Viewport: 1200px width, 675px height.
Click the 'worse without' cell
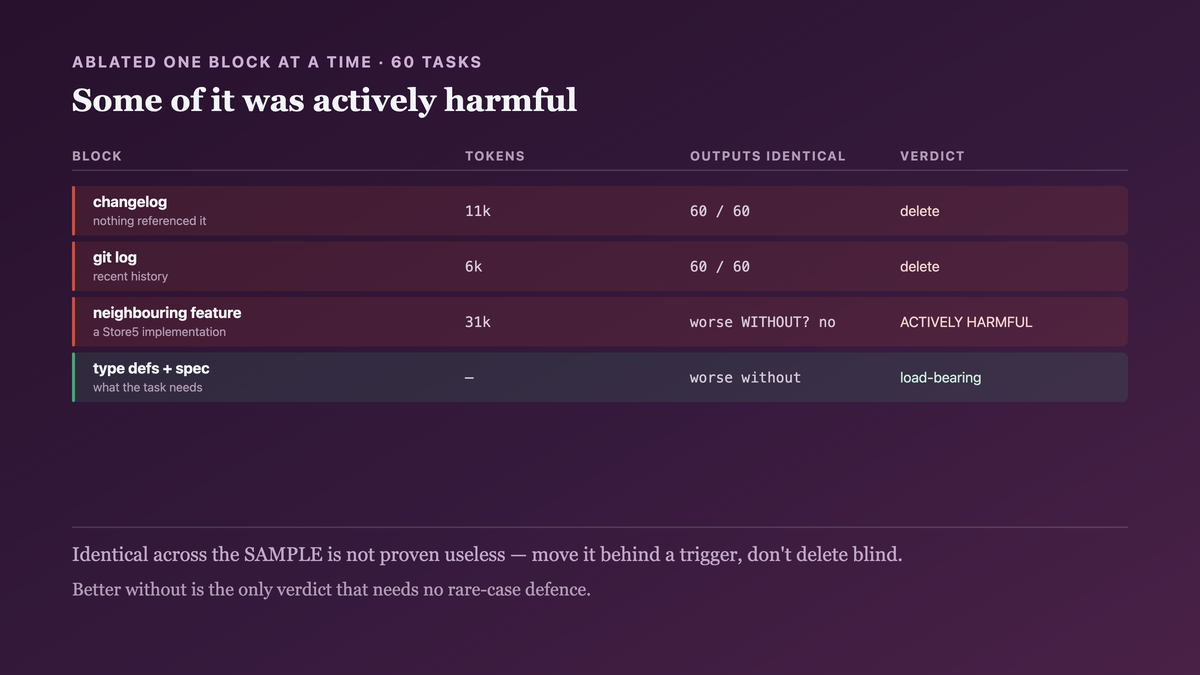pos(746,378)
